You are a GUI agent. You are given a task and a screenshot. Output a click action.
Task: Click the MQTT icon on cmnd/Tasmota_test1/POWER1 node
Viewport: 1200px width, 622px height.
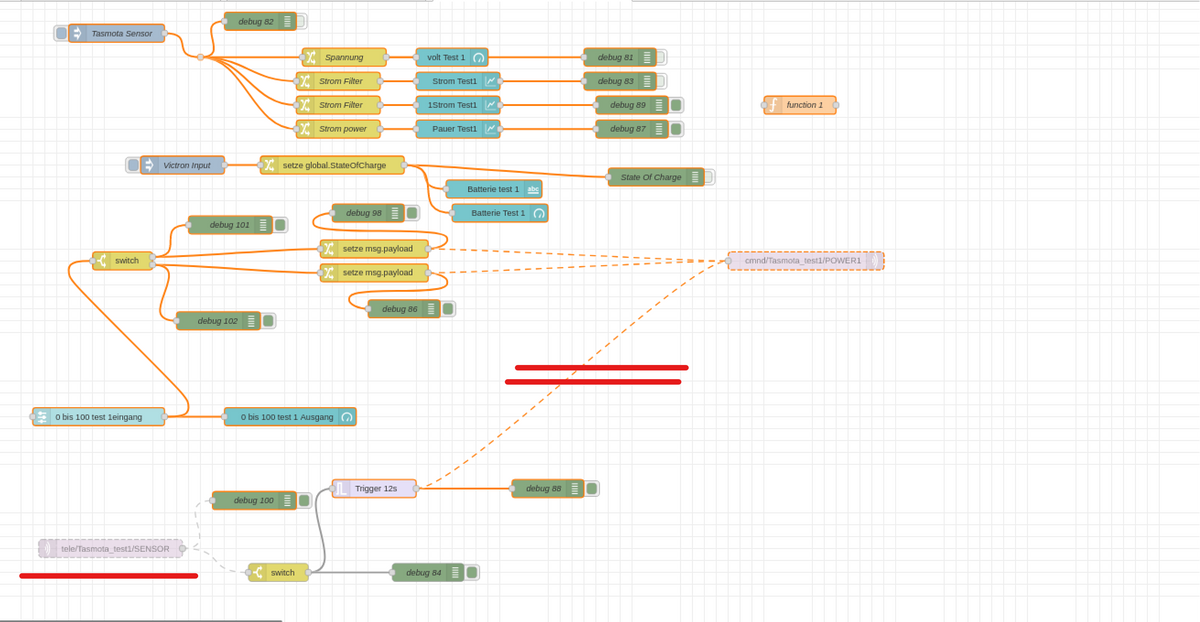[875, 261]
